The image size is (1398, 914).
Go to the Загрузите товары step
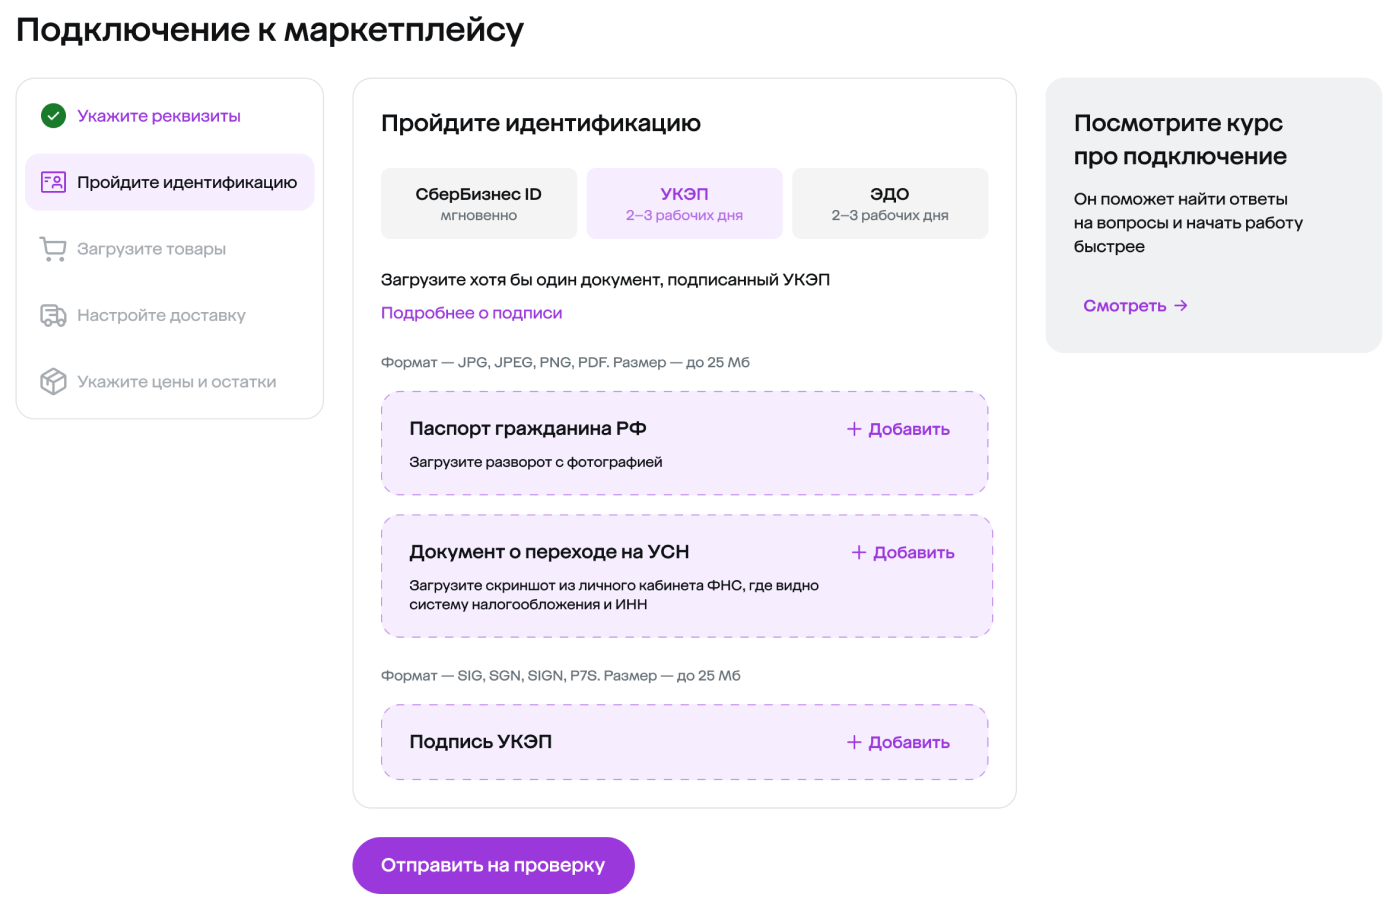coord(151,249)
